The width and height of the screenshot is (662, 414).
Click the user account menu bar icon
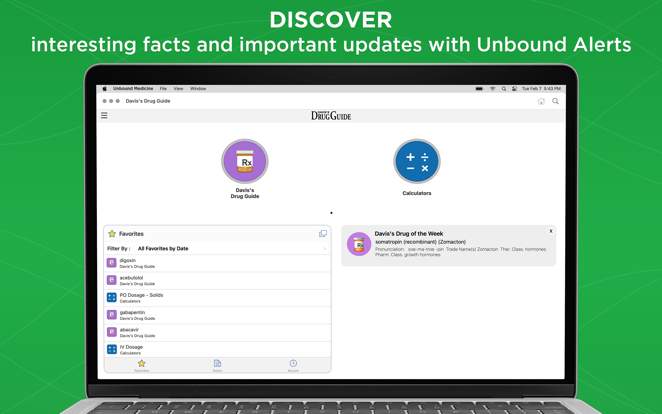pyautogui.click(x=514, y=89)
